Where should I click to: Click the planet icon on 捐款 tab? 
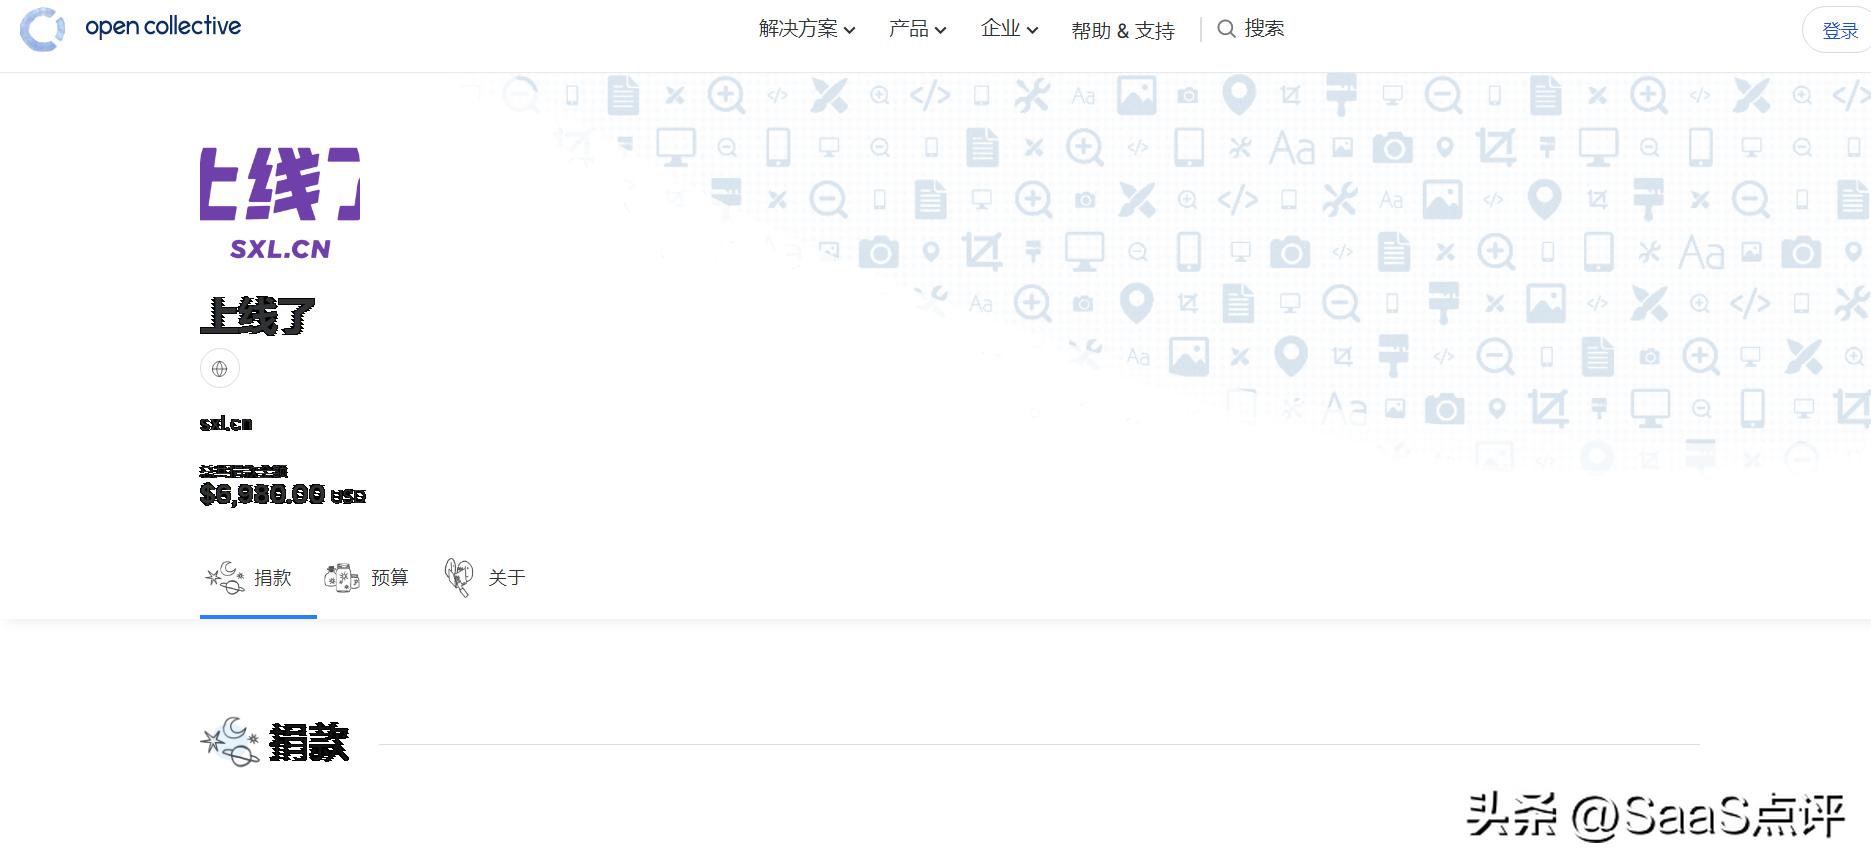225,577
